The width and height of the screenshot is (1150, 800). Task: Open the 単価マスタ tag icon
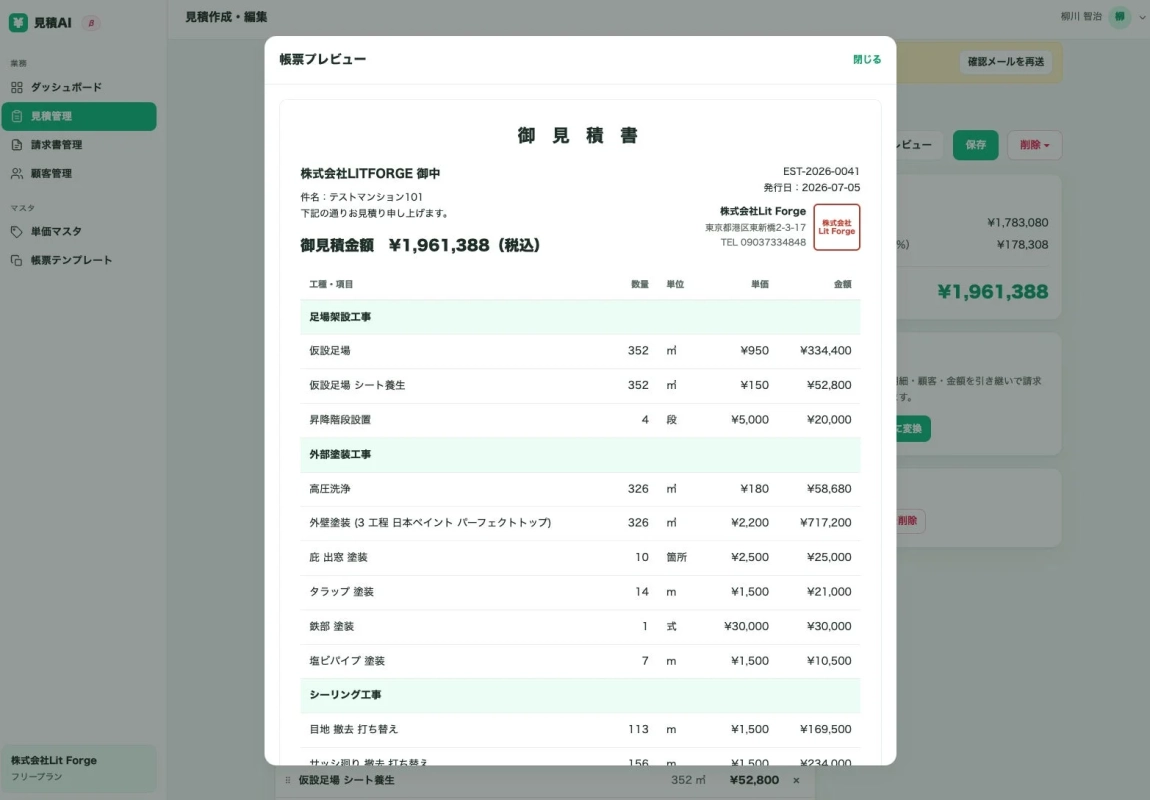(17, 232)
